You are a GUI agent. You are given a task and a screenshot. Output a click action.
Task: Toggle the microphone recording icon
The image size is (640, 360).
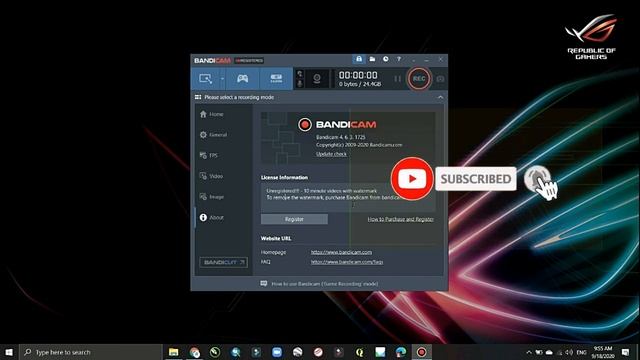tap(300, 83)
